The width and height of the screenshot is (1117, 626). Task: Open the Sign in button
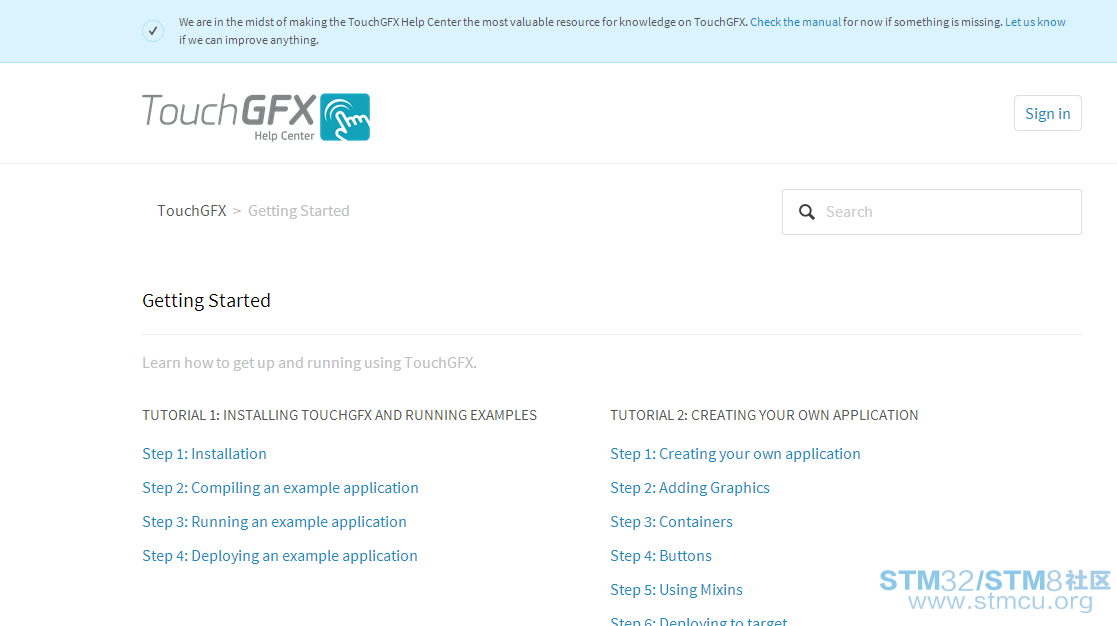click(x=1047, y=113)
